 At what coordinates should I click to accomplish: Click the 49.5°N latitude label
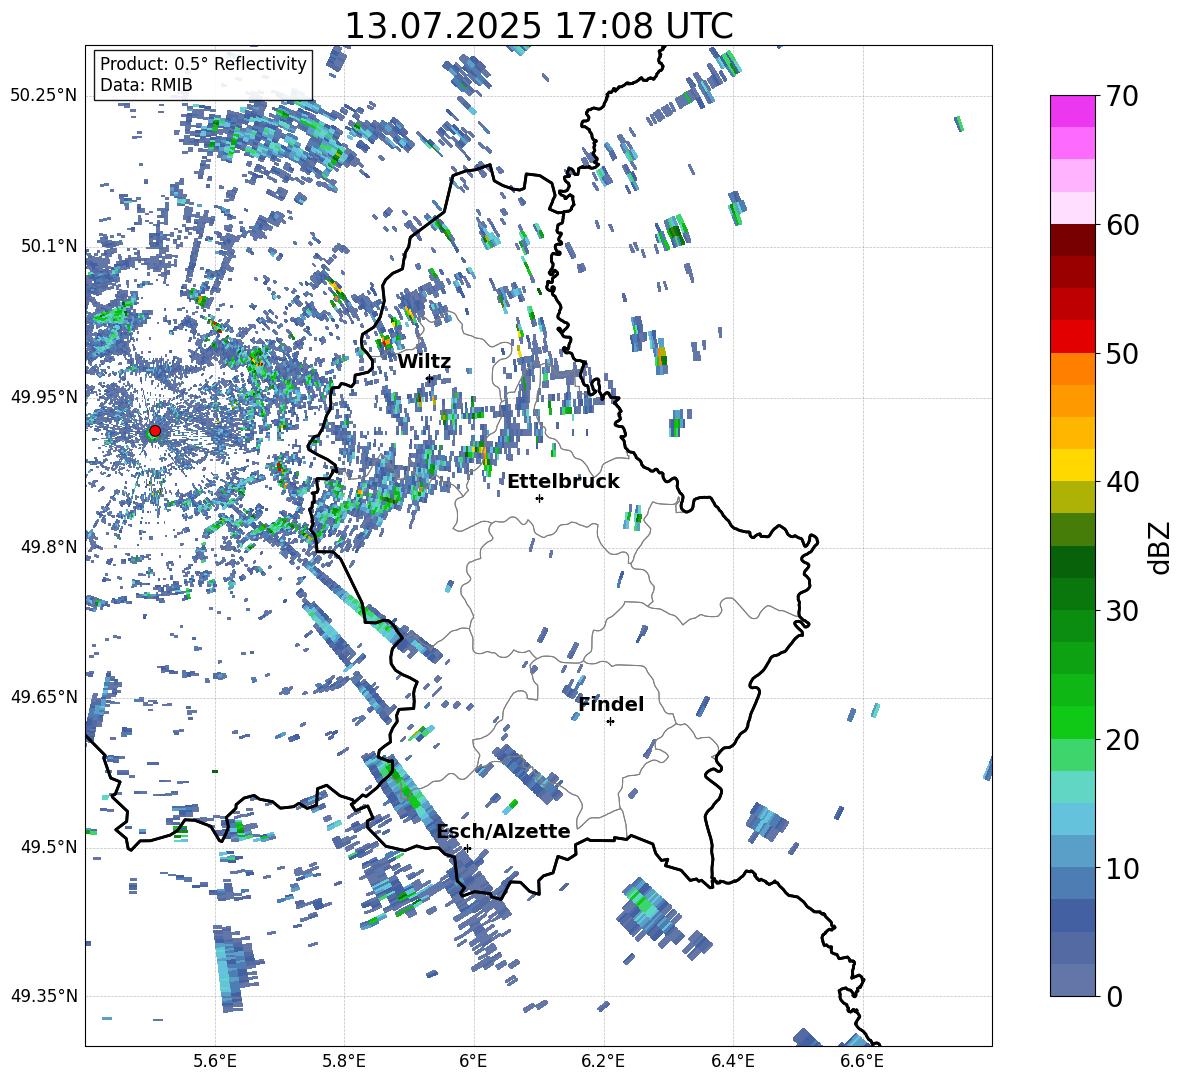coord(49,846)
